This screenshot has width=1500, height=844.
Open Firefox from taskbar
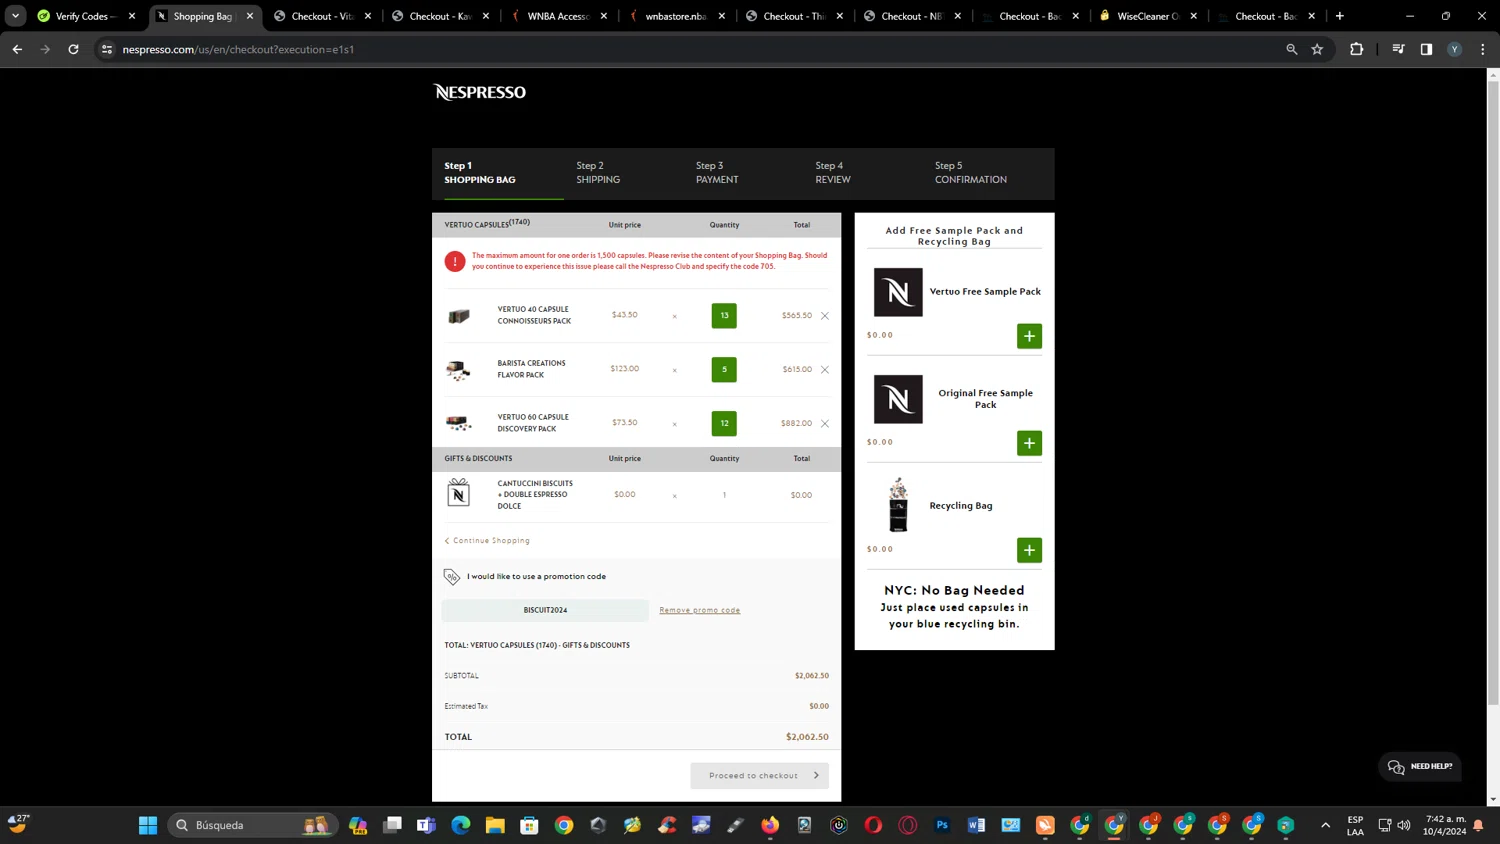tap(770, 825)
